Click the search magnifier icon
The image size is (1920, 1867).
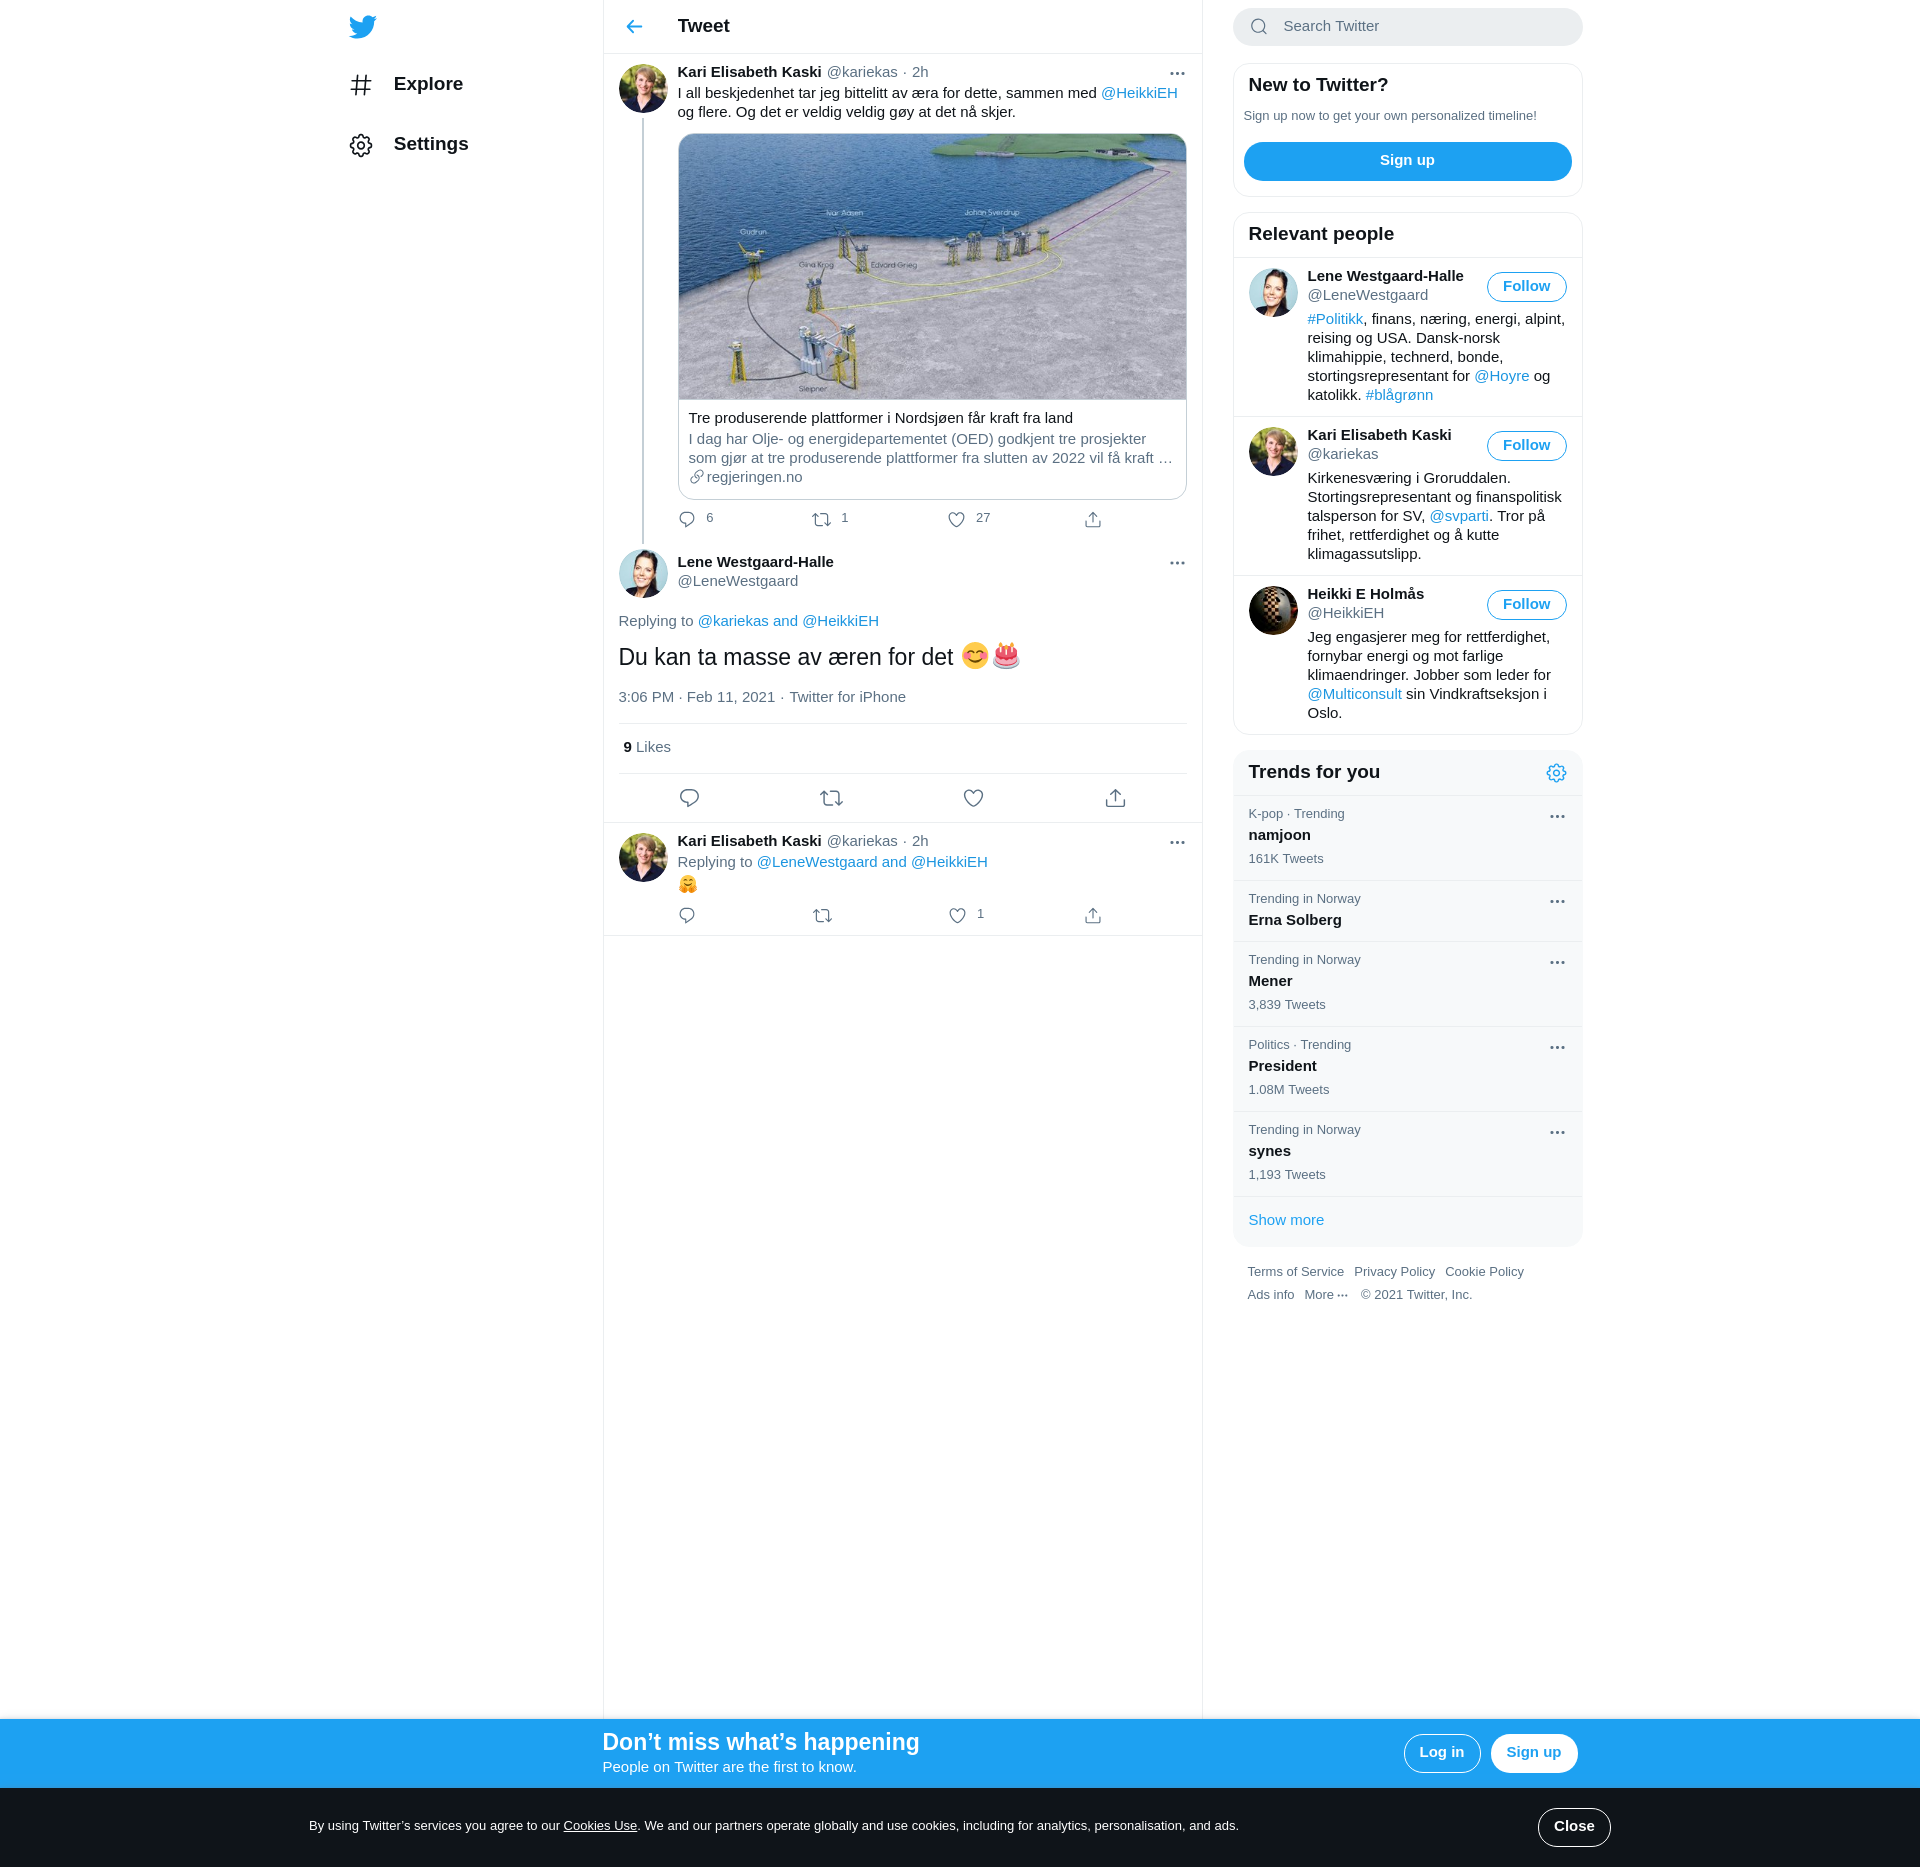pos(1259,27)
